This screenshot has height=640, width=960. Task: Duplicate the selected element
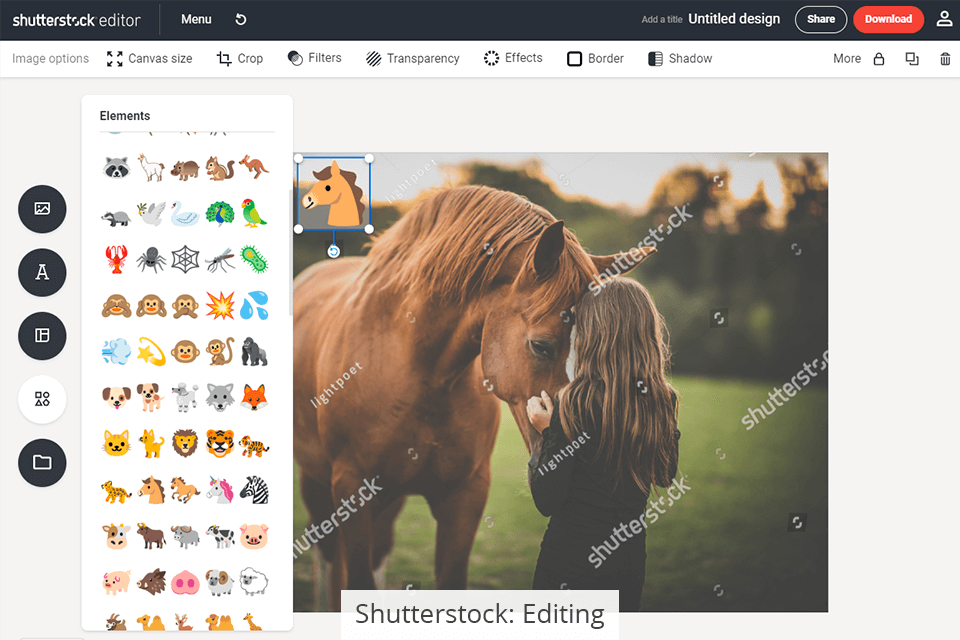pyautogui.click(x=912, y=59)
